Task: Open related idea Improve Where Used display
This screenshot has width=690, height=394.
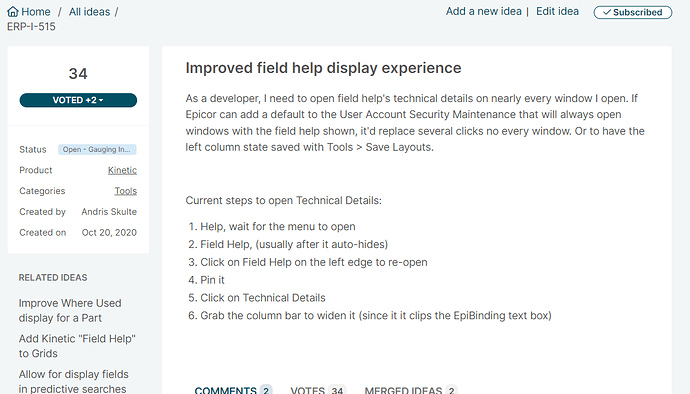Action: click(70, 310)
